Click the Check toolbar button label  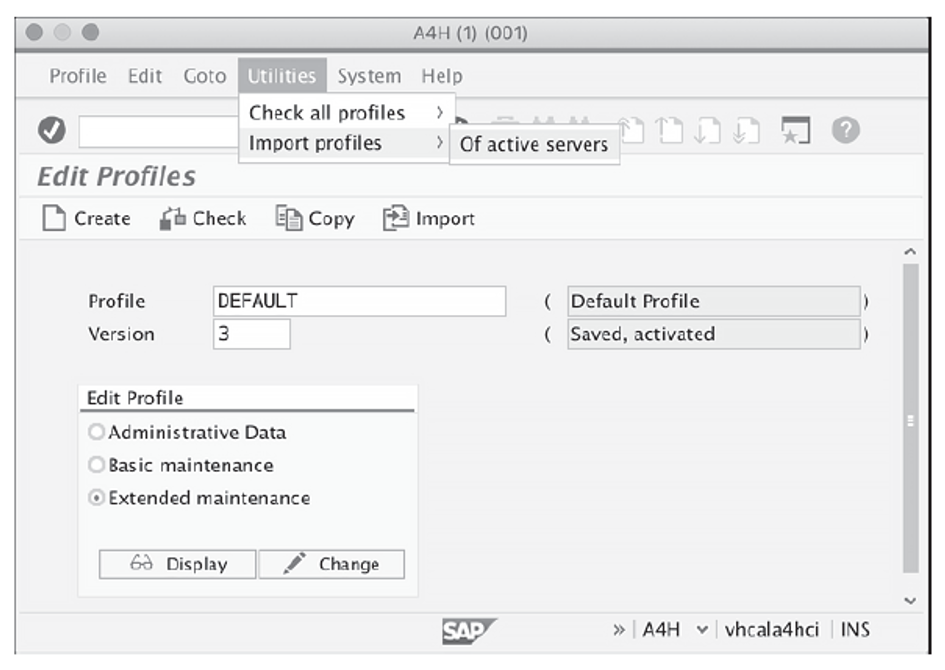[x=219, y=218]
